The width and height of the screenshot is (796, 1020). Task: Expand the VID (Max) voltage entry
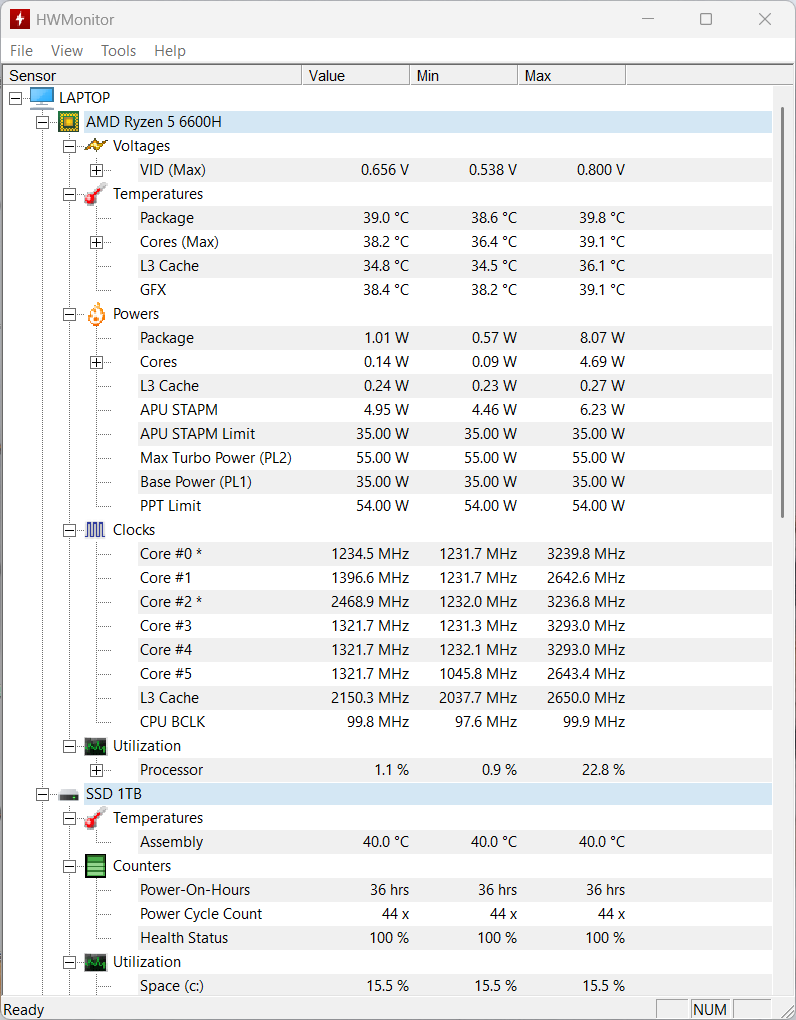tap(96, 170)
